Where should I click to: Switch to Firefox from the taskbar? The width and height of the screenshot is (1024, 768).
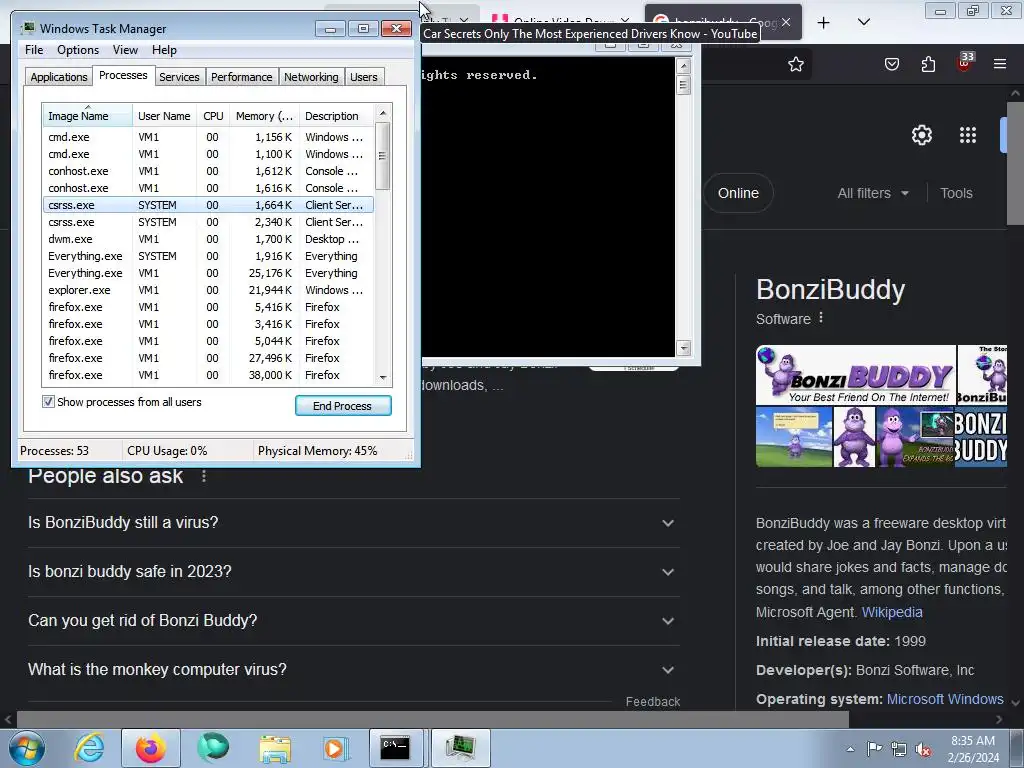click(x=150, y=748)
